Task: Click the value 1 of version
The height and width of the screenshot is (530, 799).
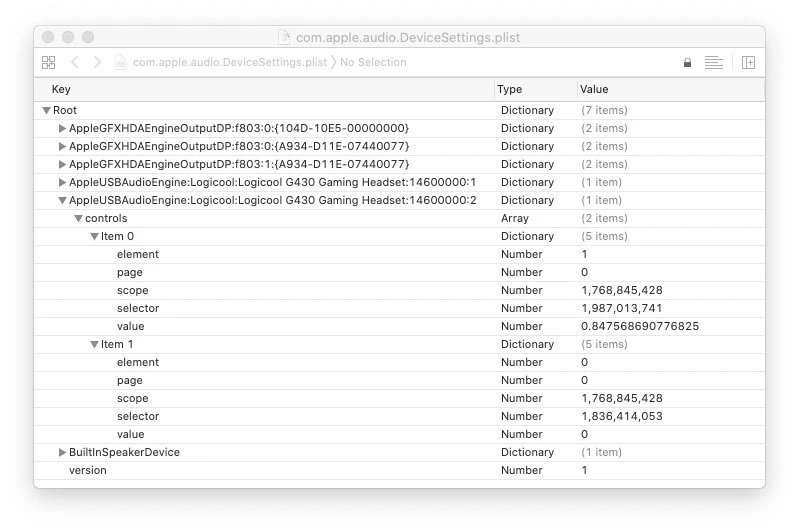Action: tap(584, 470)
